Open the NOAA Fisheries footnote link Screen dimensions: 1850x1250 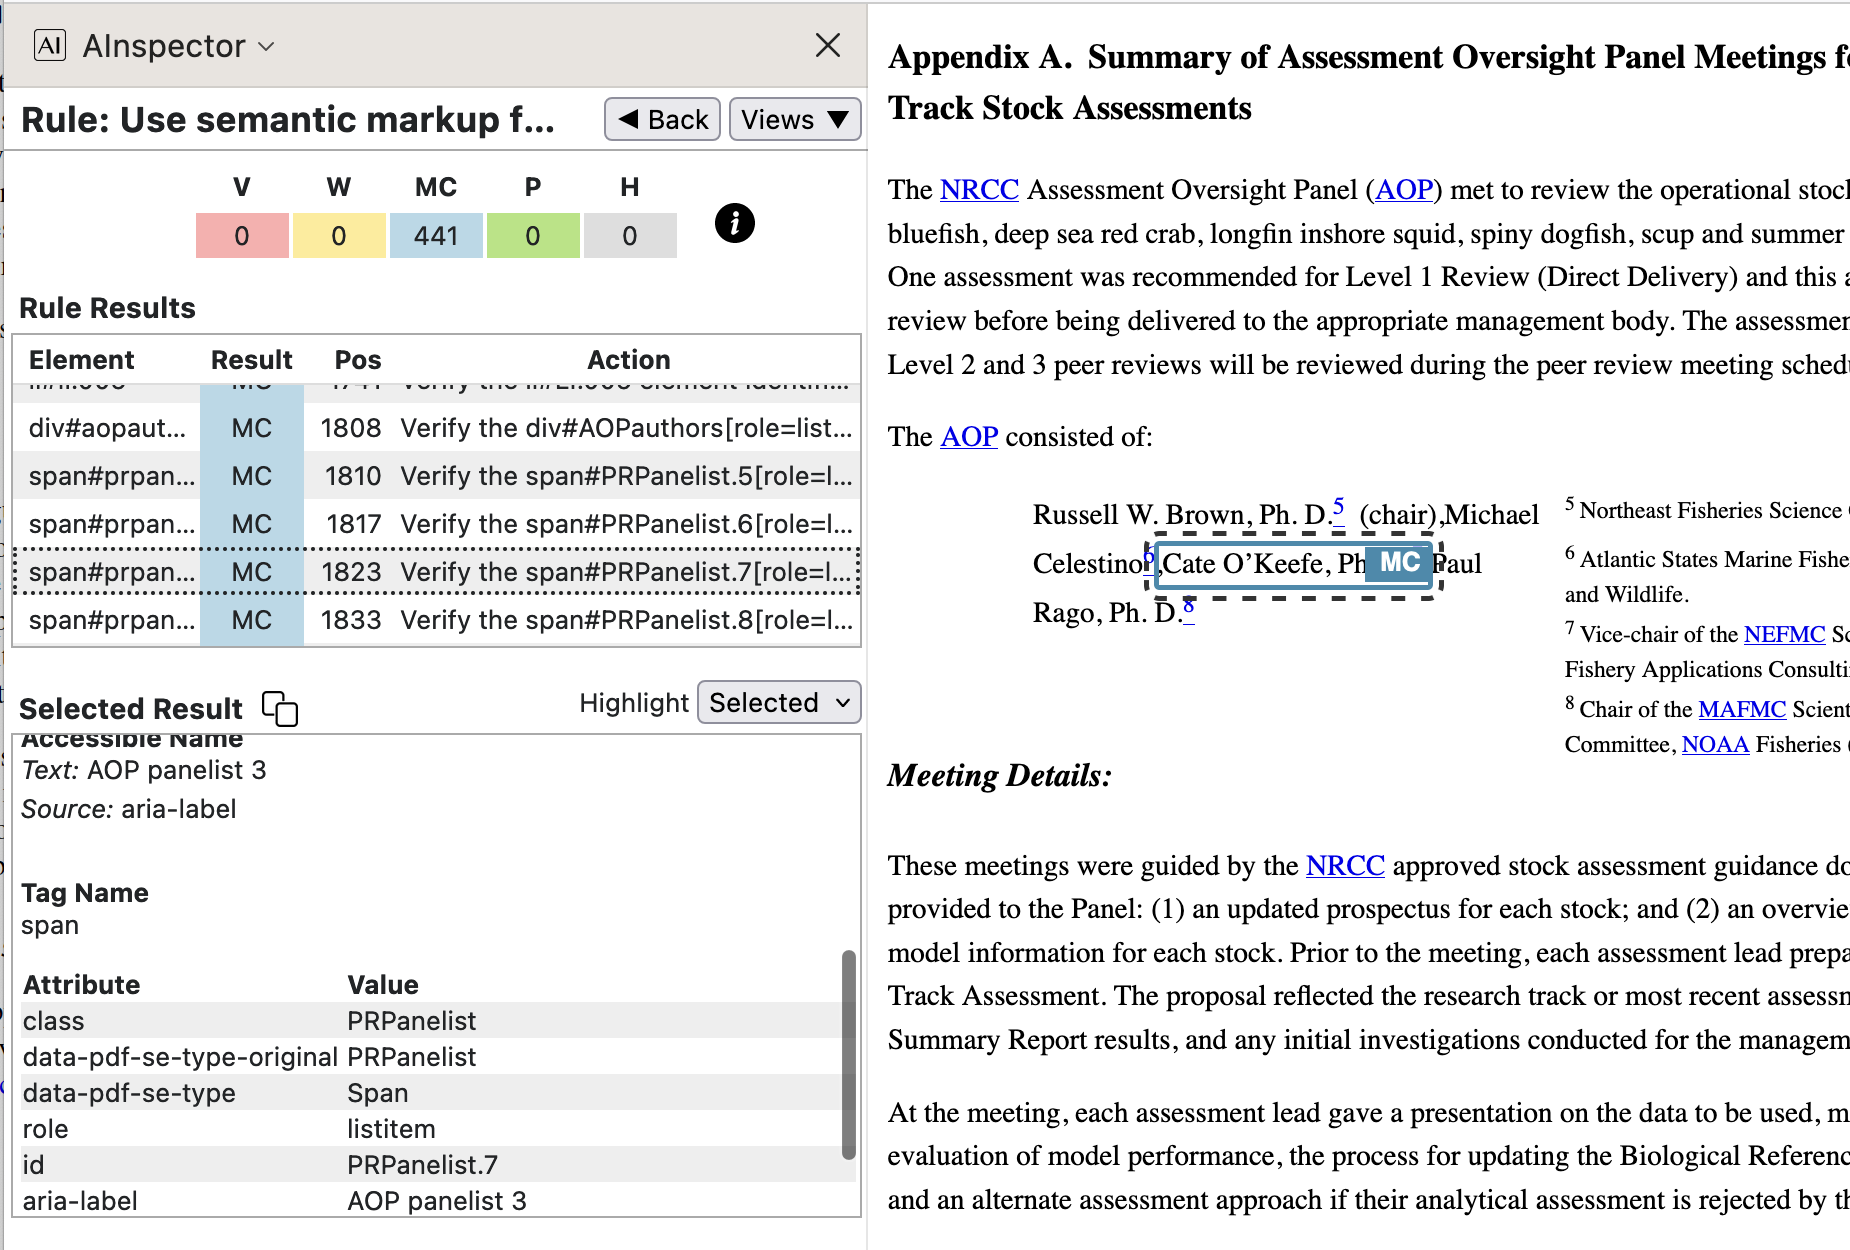point(1715,744)
